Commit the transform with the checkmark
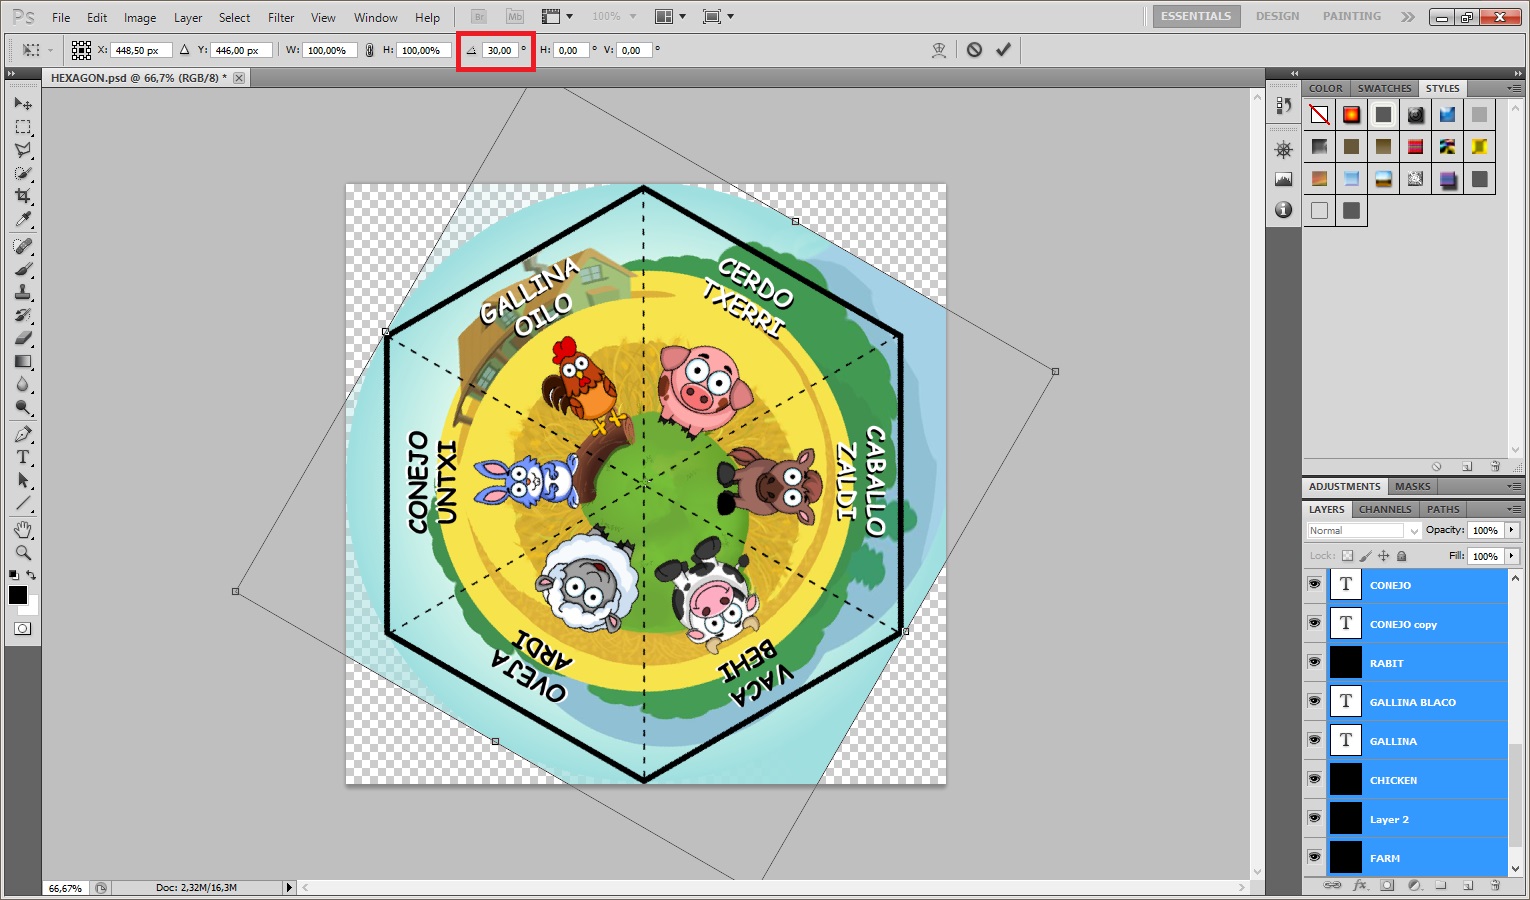This screenshot has width=1530, height=900. coord(1003,50)
